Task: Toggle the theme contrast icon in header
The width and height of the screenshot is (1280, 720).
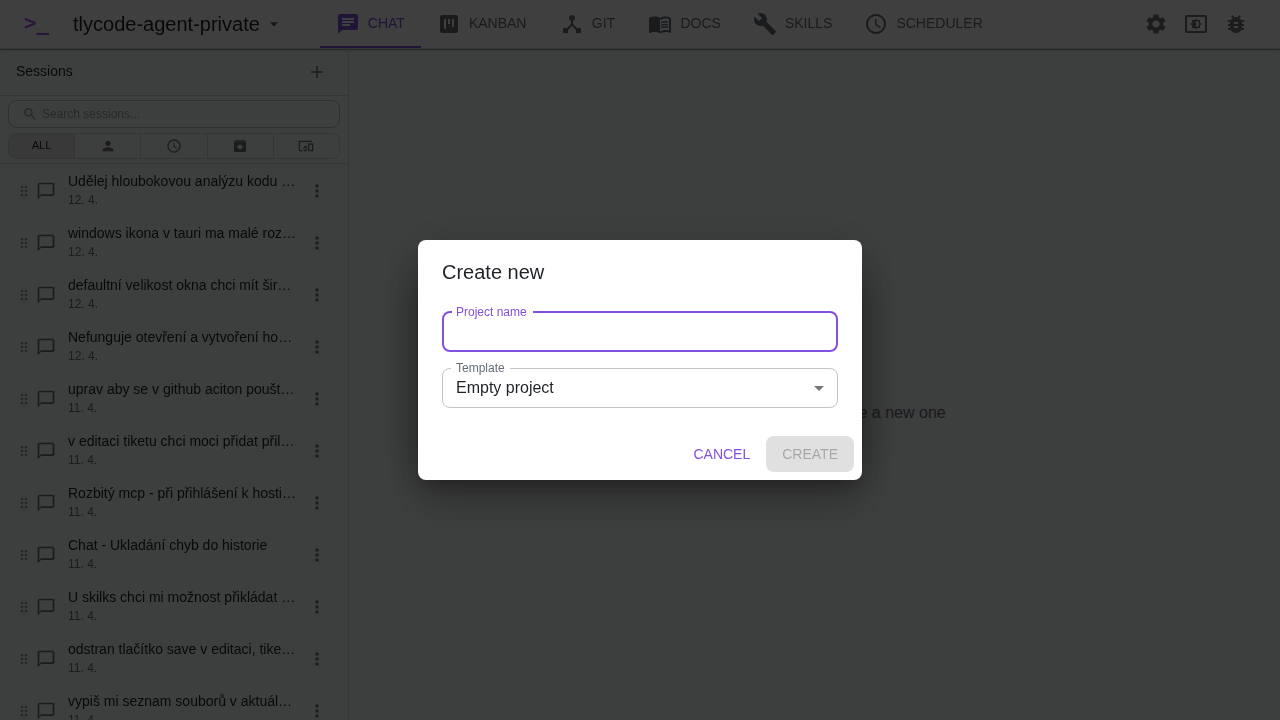Action: (1196, 24)
